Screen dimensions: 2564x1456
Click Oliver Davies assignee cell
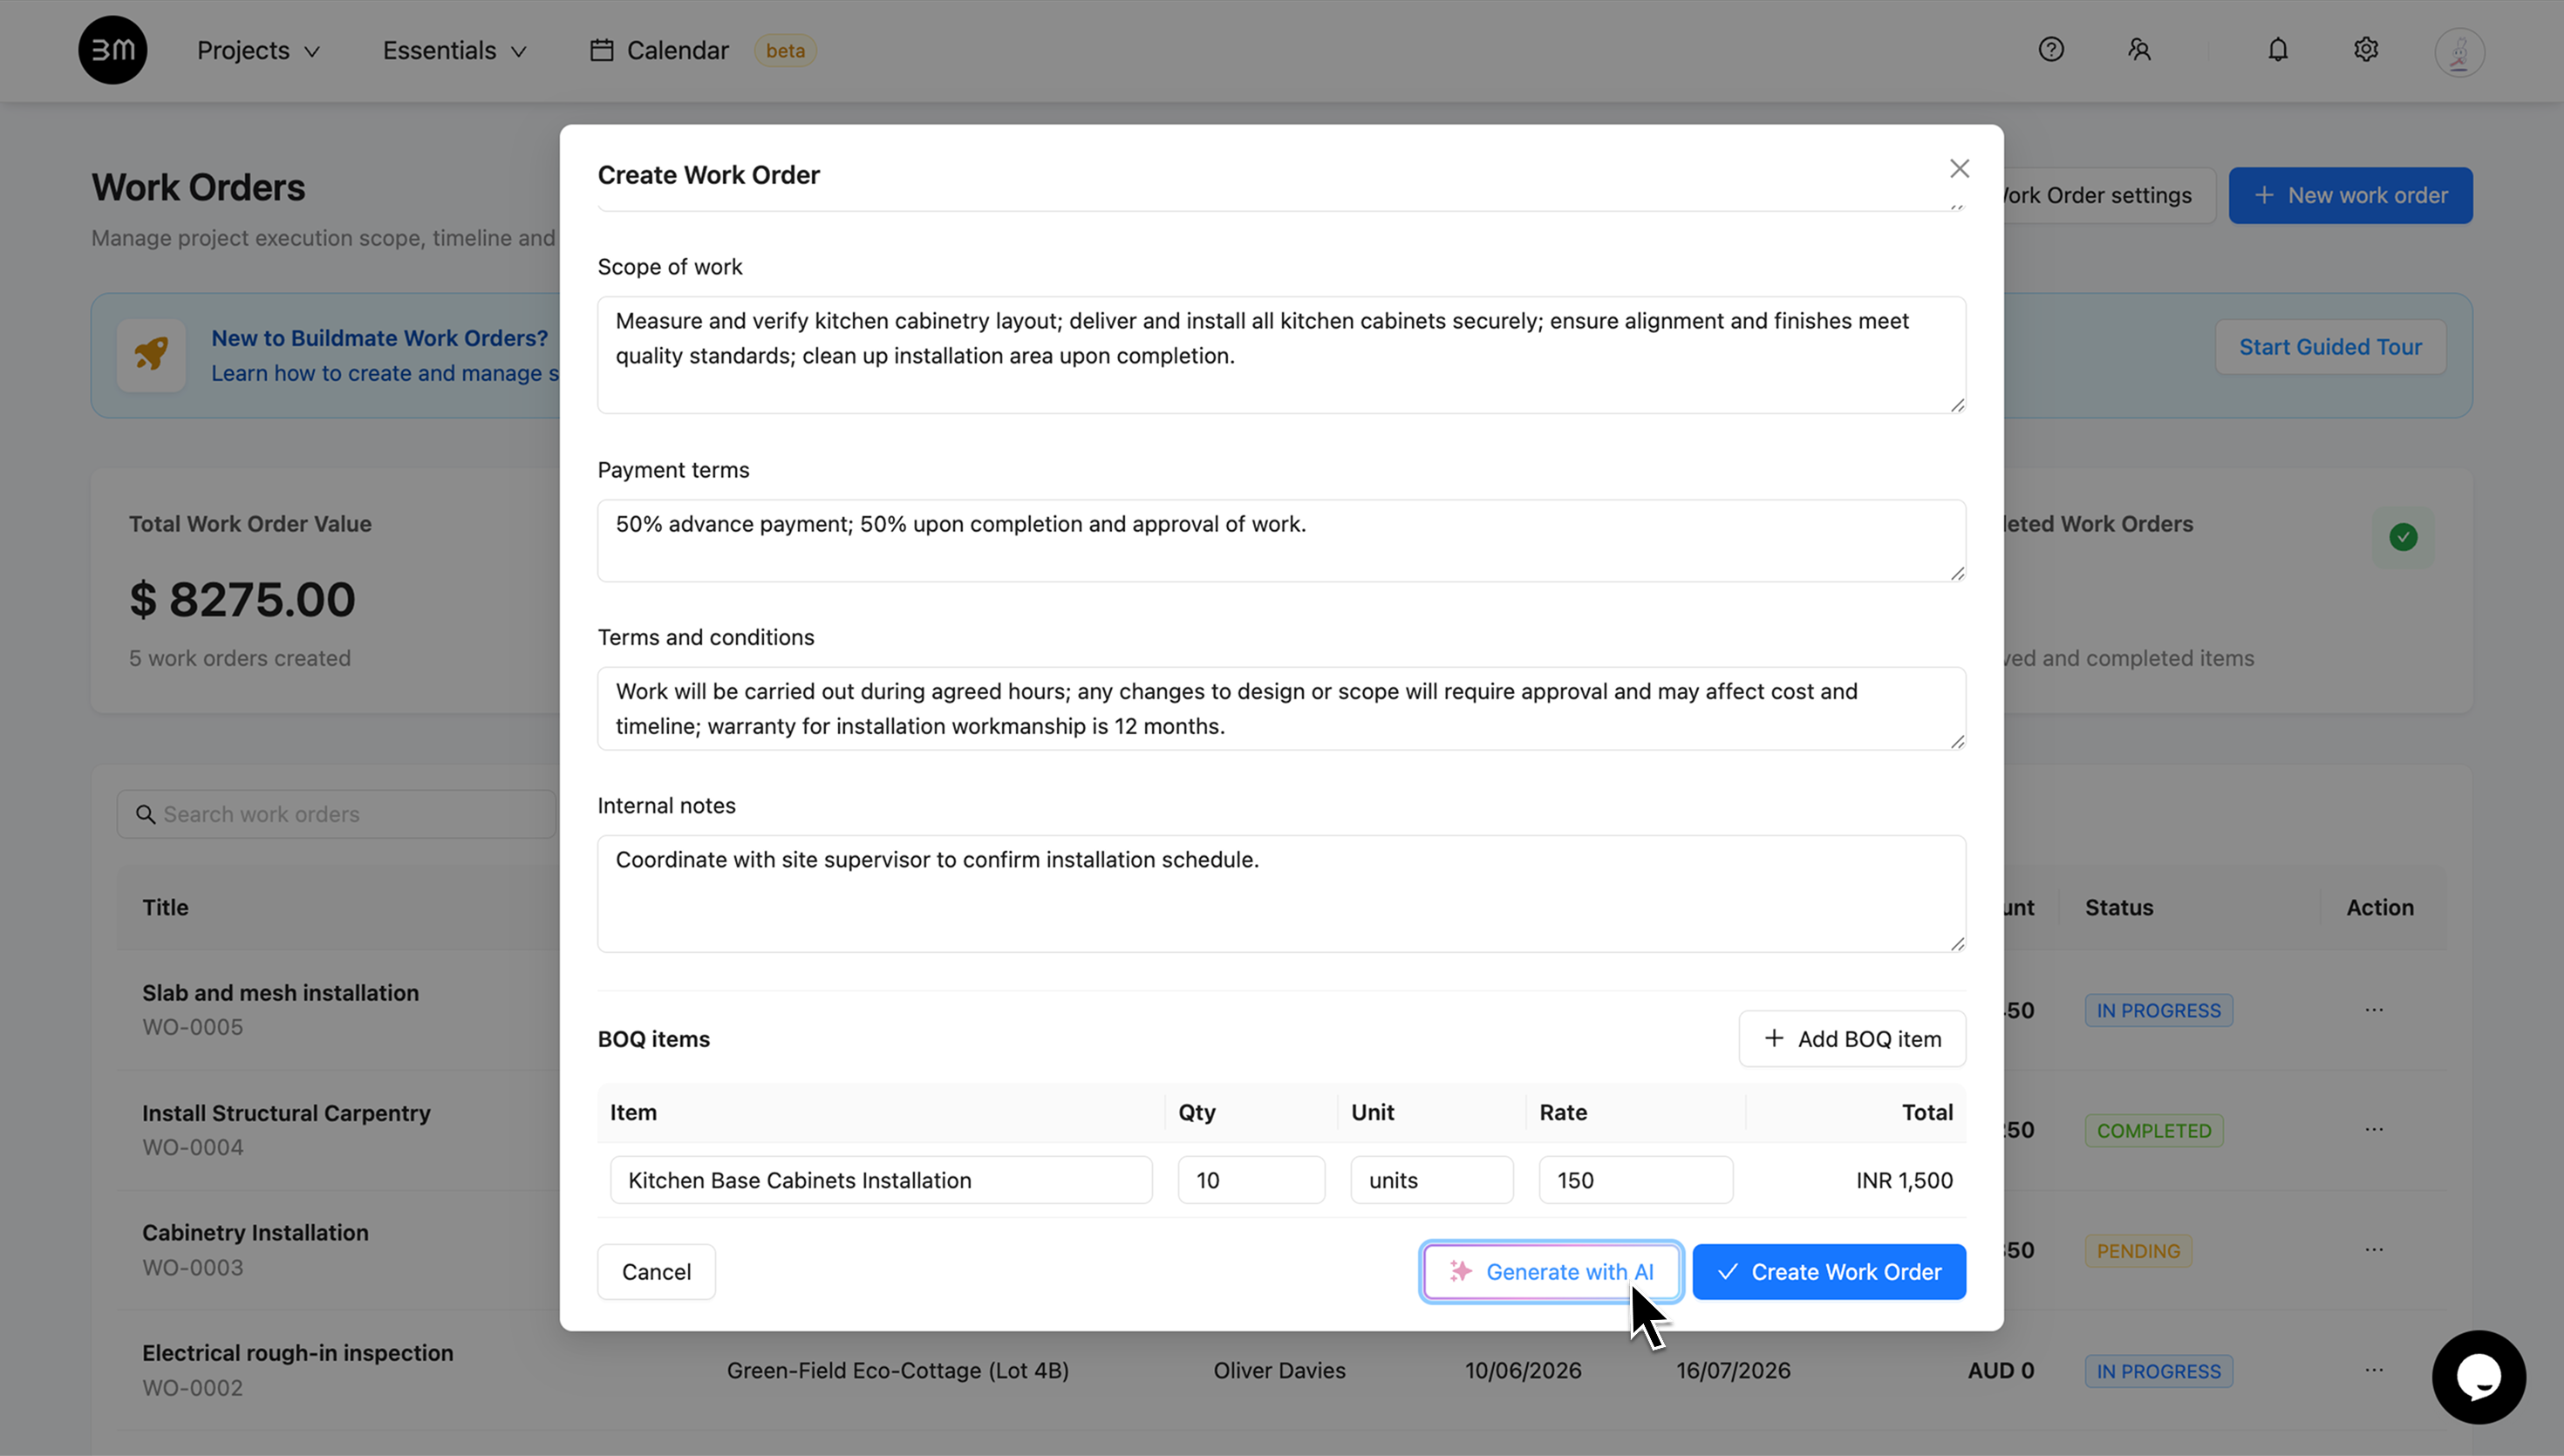click(x=1279, y=1370)
